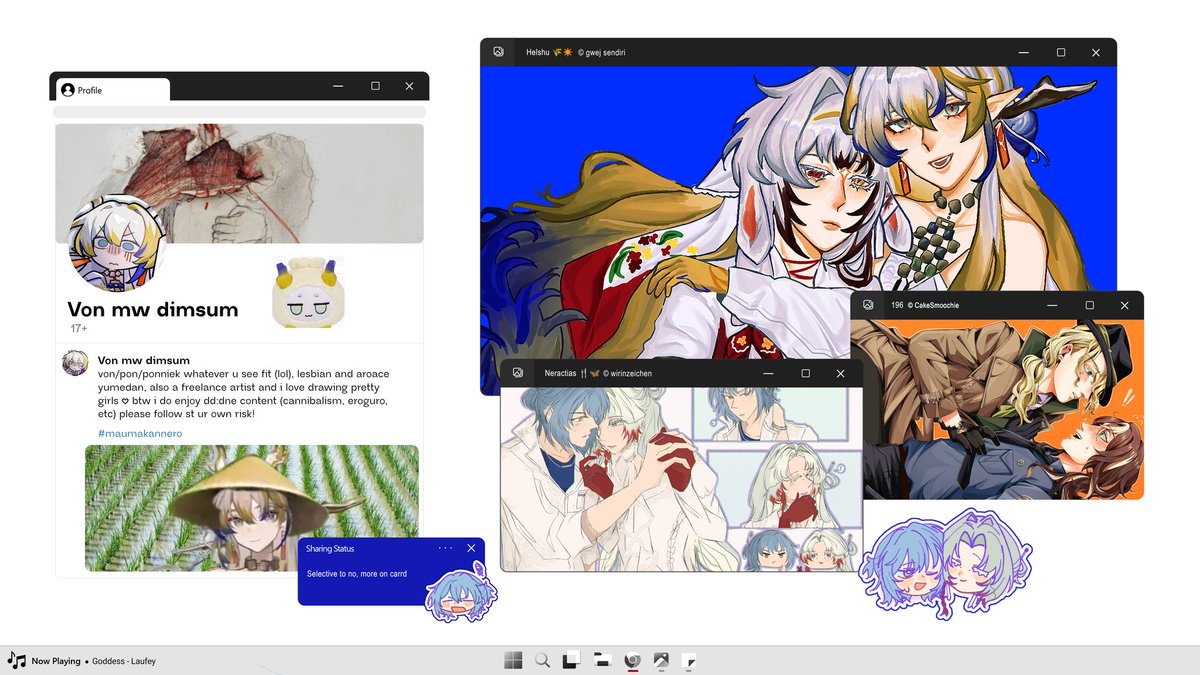The image size is (1200, 675).
Task: Maximize the Profile window
Action: coord(375,87)
